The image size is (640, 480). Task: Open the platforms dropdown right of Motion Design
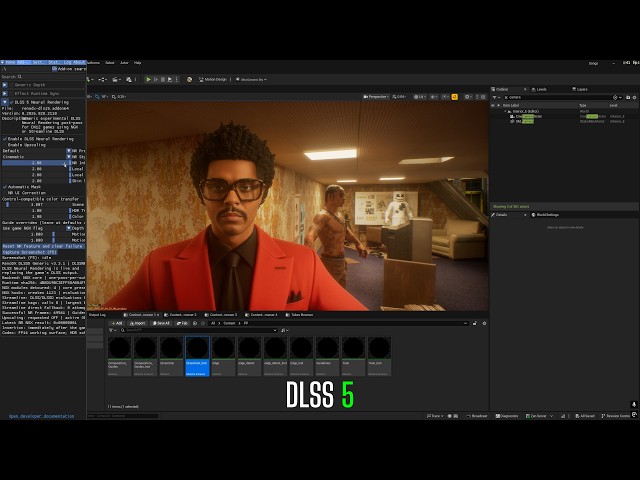point(251,80)
